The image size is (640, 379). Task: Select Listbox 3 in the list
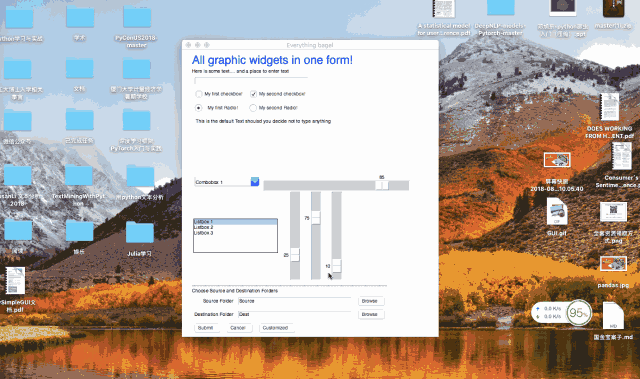pyautogui.click(x=235, y=233)
